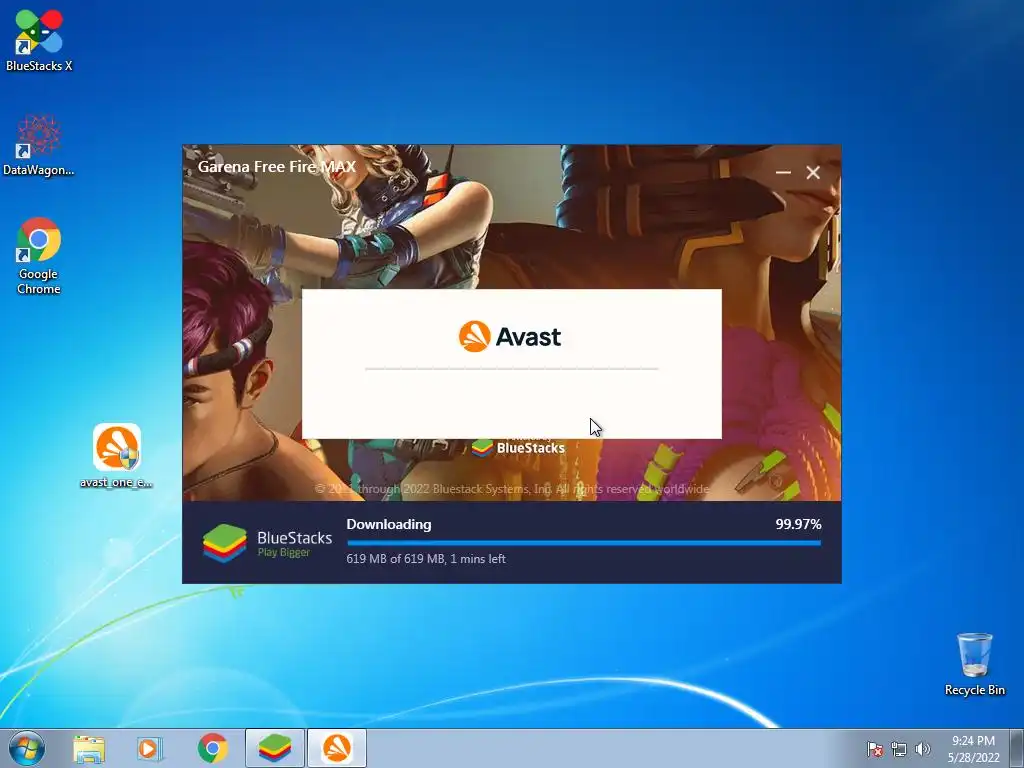Open the Recycle Bin
This screenshot has width=1024, height=768.
pos(974,664)
